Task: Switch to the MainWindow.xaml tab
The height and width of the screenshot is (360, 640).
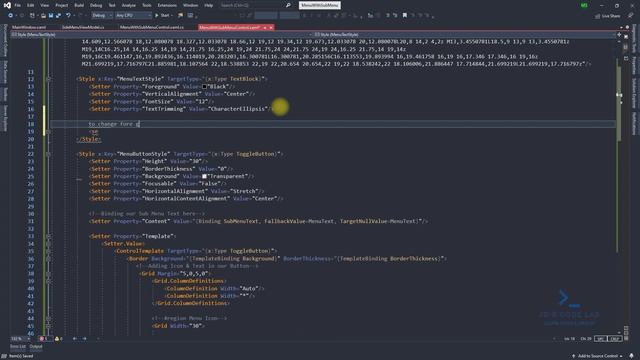Action: coord(29,27)
